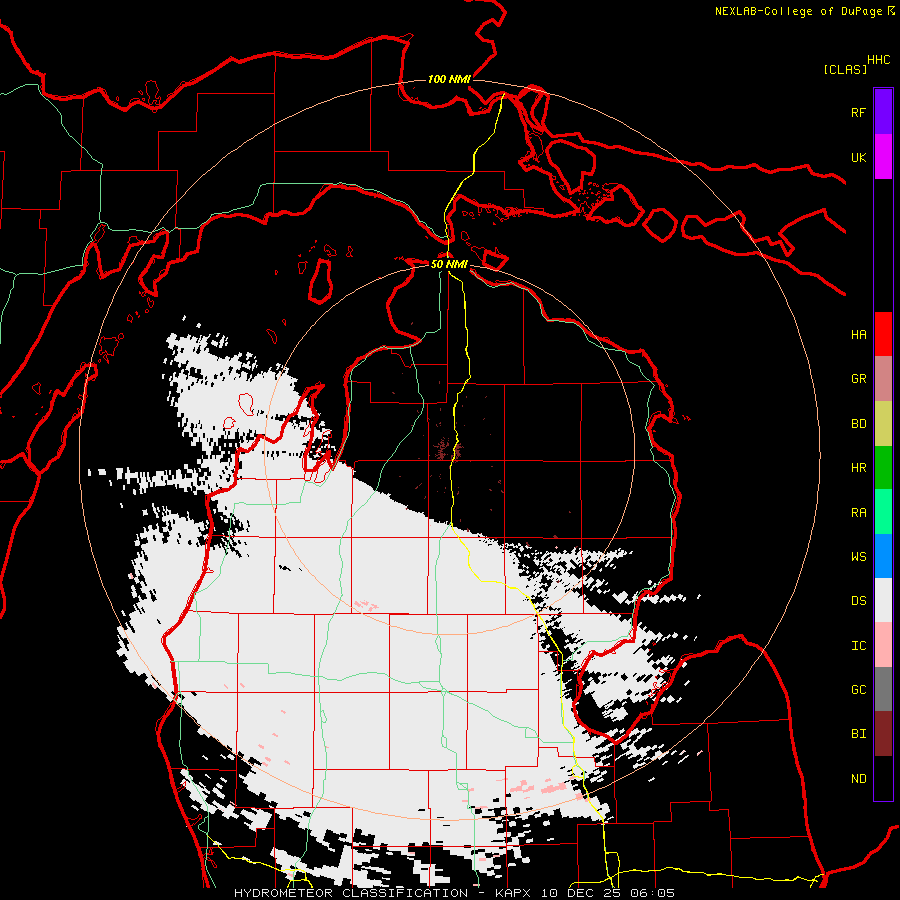Click the HHC product label

[x=878, y=60]
